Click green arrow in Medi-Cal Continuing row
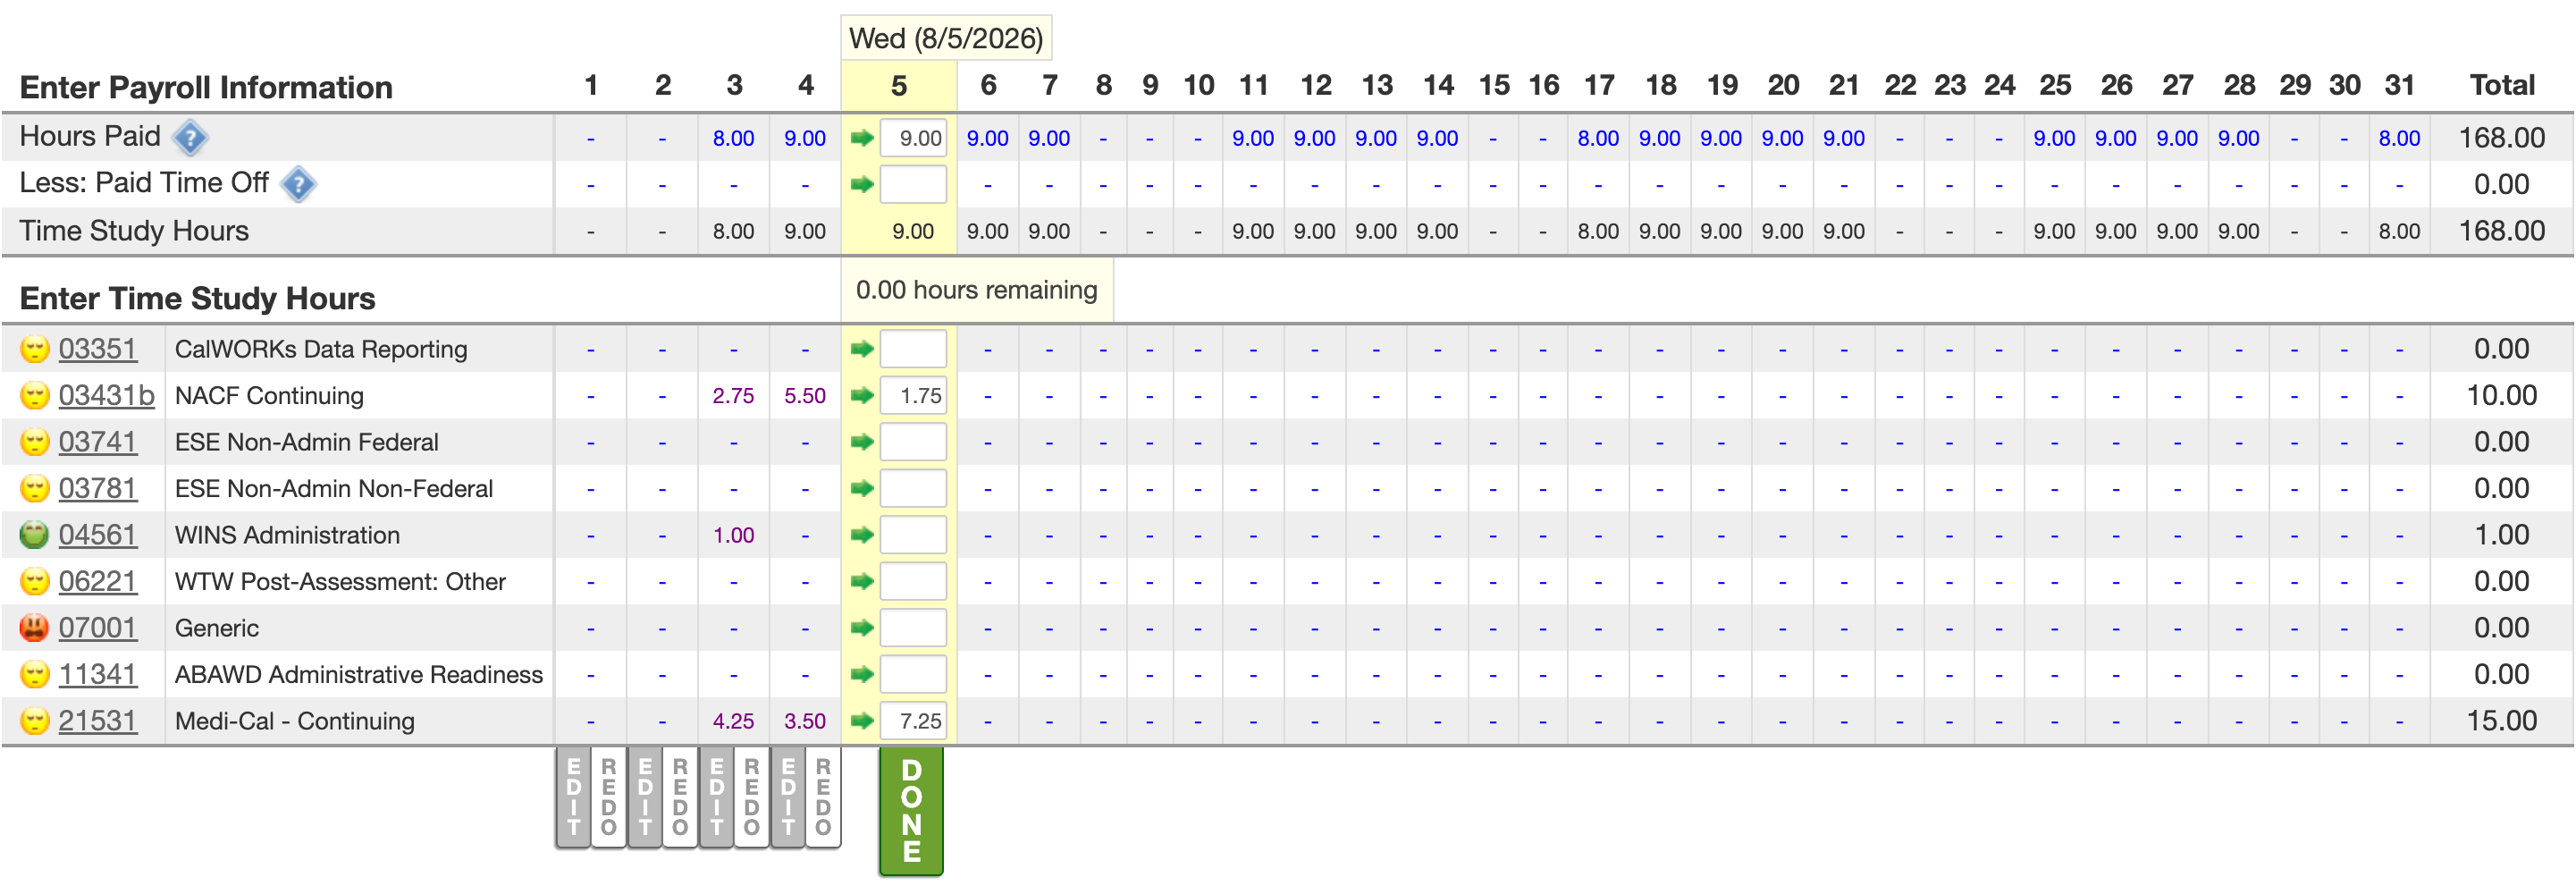2576x894 pixels. pos(862,721)
